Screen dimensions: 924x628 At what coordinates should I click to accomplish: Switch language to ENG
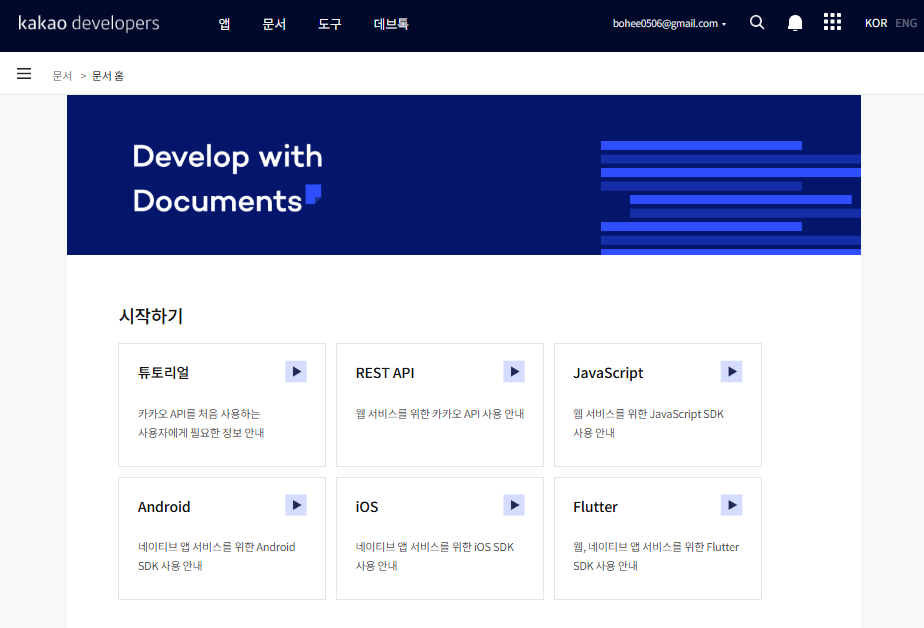(906, 23)
